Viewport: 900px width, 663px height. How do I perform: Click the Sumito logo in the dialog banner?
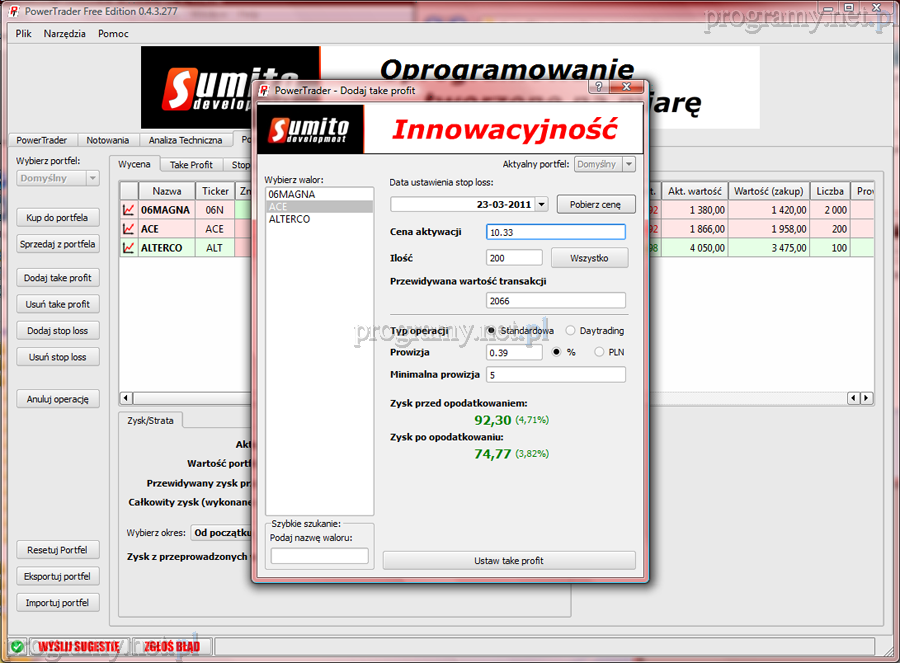pos(310,129)
